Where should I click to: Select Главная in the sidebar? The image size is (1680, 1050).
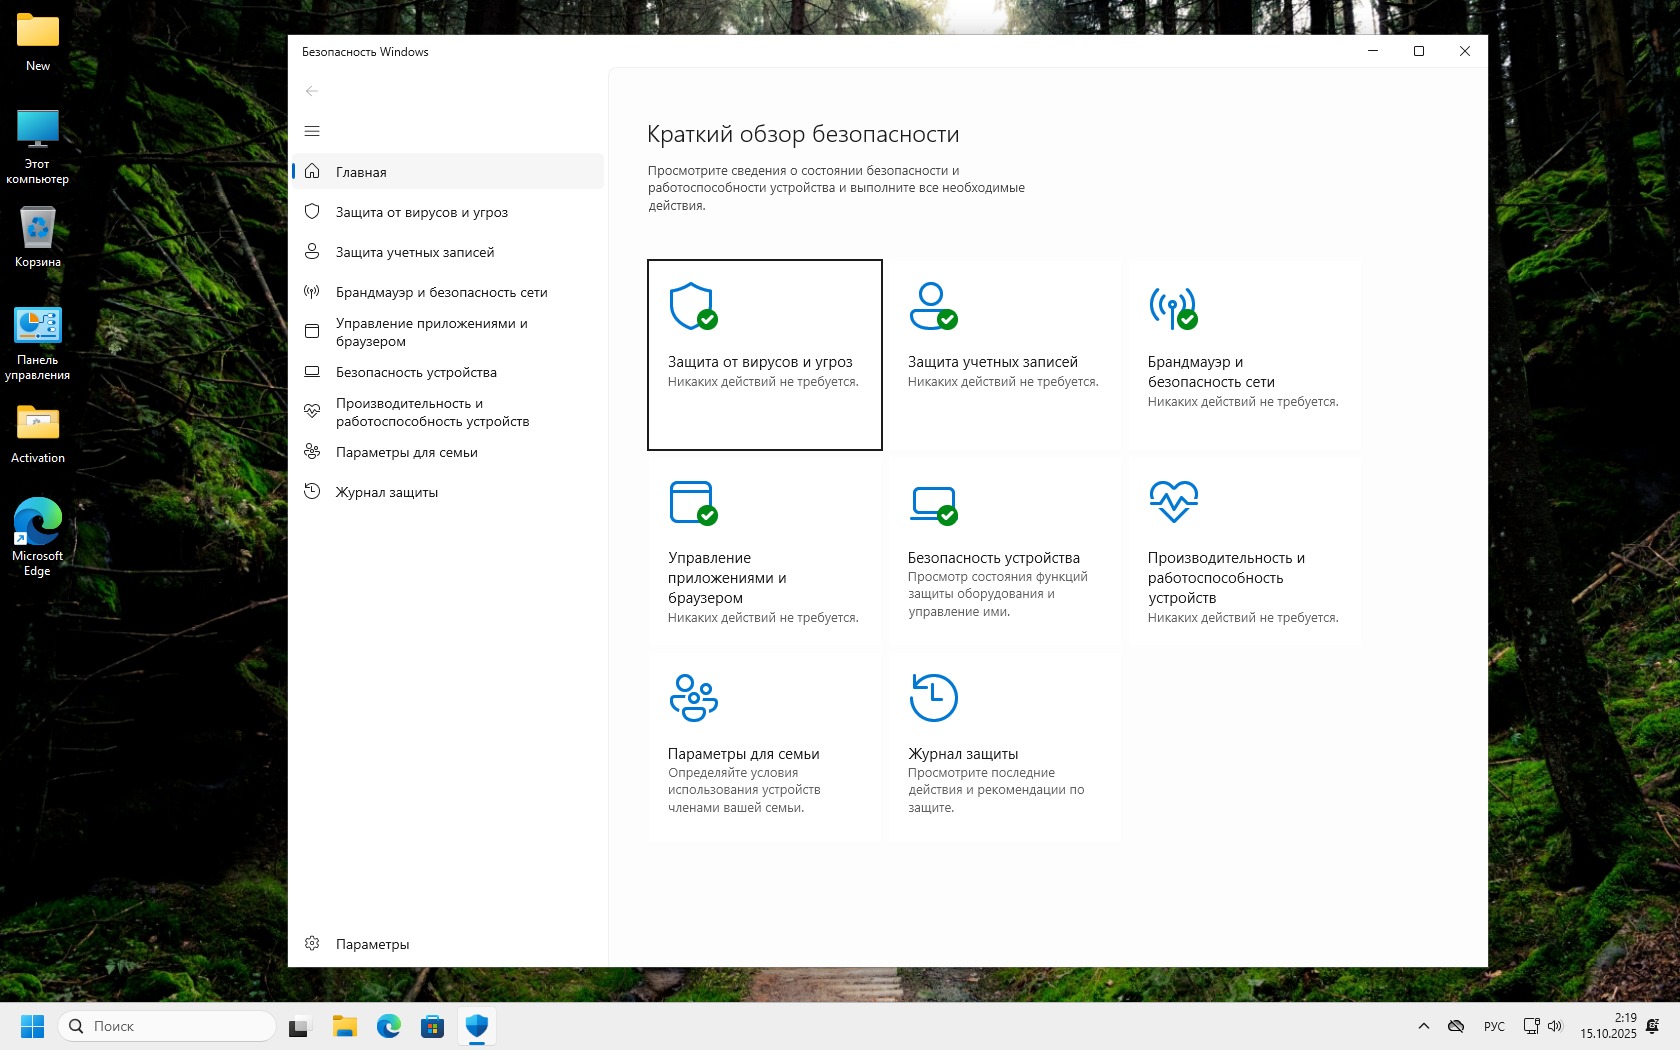[x=361, y=172]
